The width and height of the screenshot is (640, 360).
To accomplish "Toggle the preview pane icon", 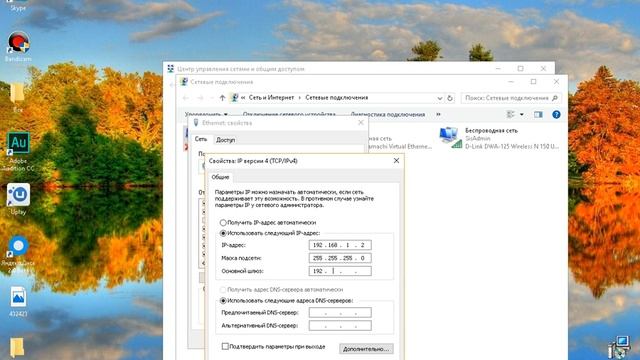I will pos(538,115).
